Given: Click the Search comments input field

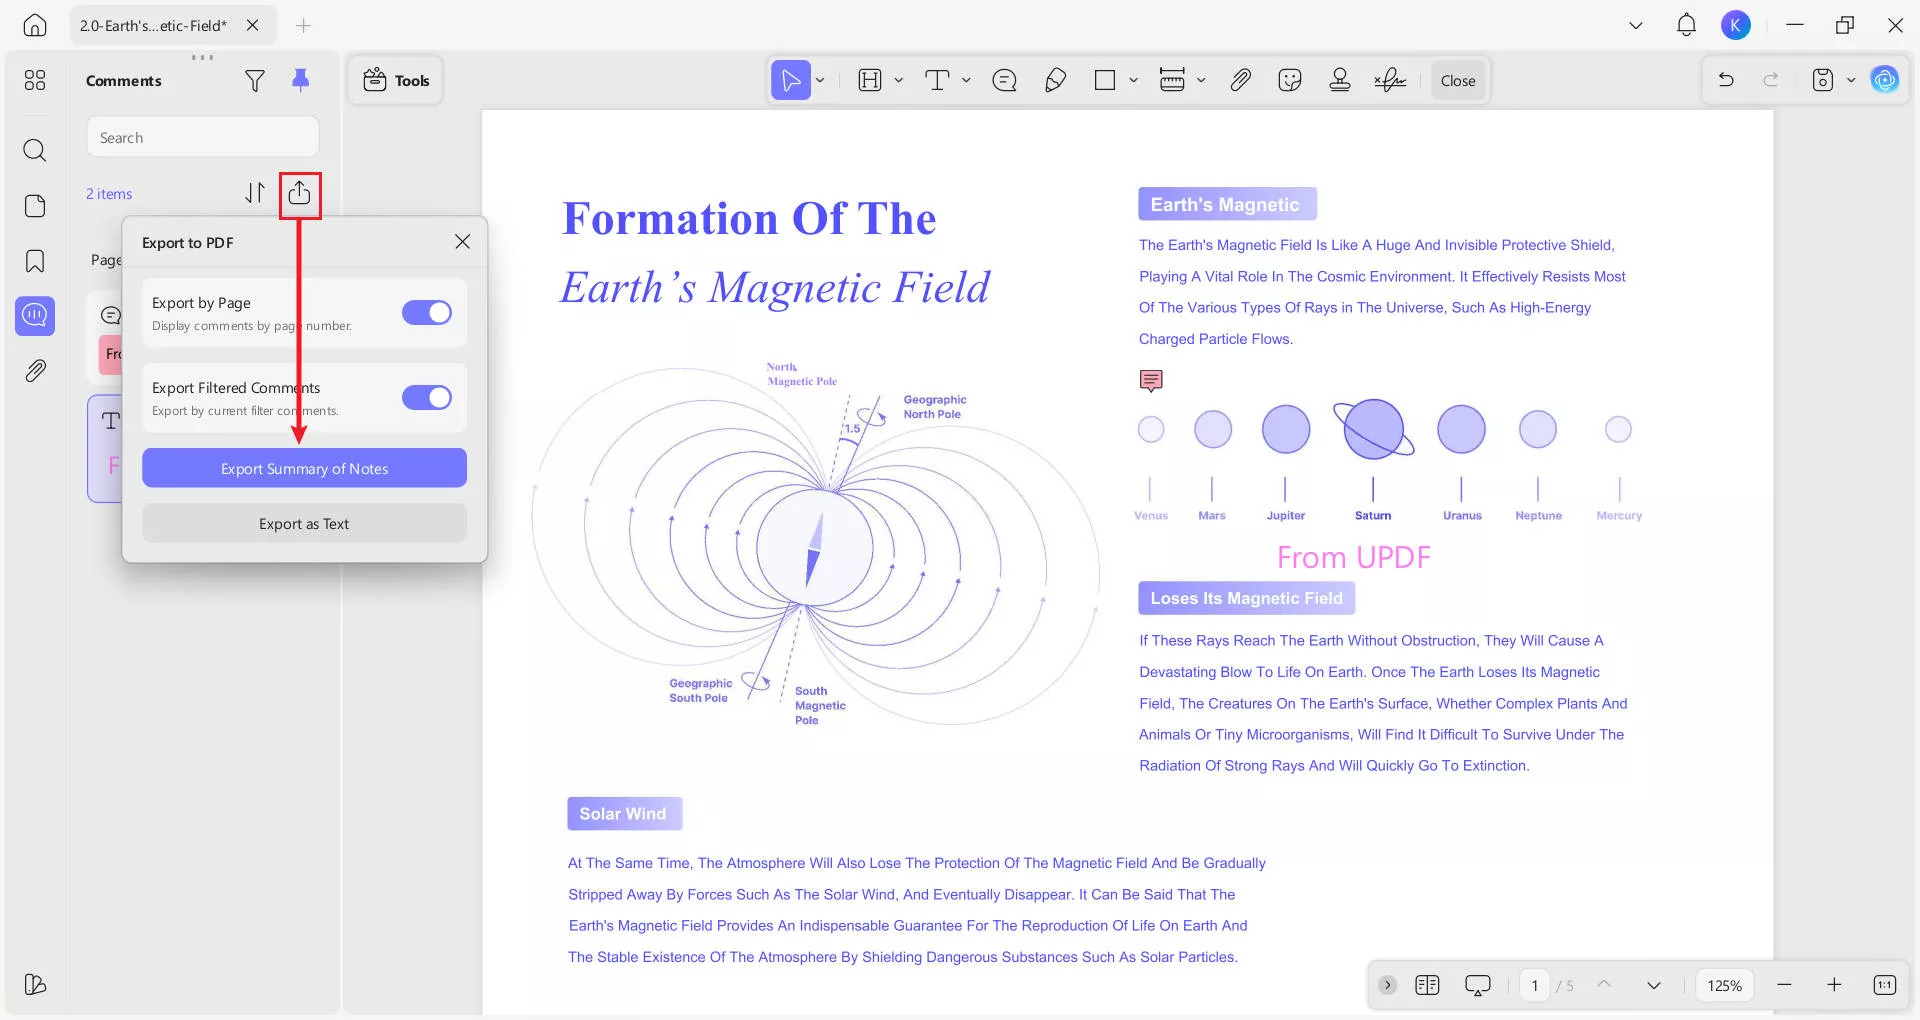Looking at the screenshot, I should pos(203,138).
